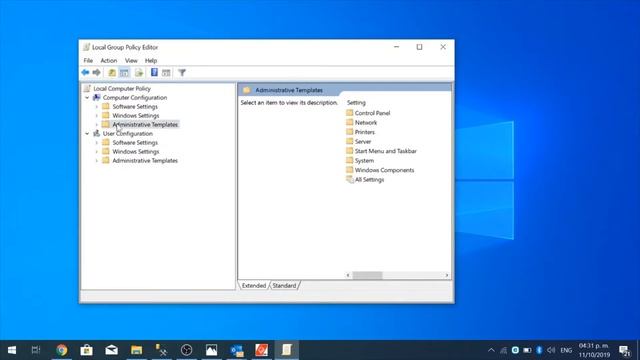Viewport: 640px width, 360px height.
Task: Click the blue Back arrow in toolbar
Action: pos(85,73)
